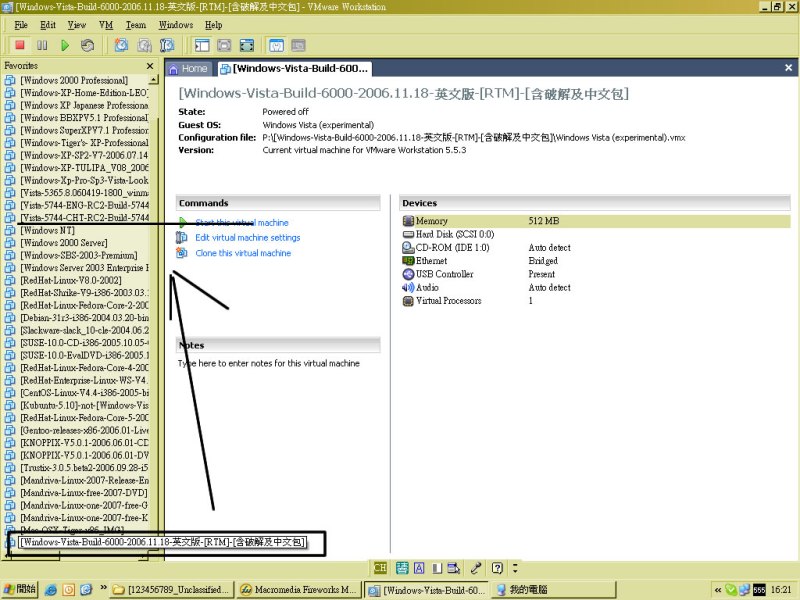Click the Audio speaker device icon

point(408,287)
